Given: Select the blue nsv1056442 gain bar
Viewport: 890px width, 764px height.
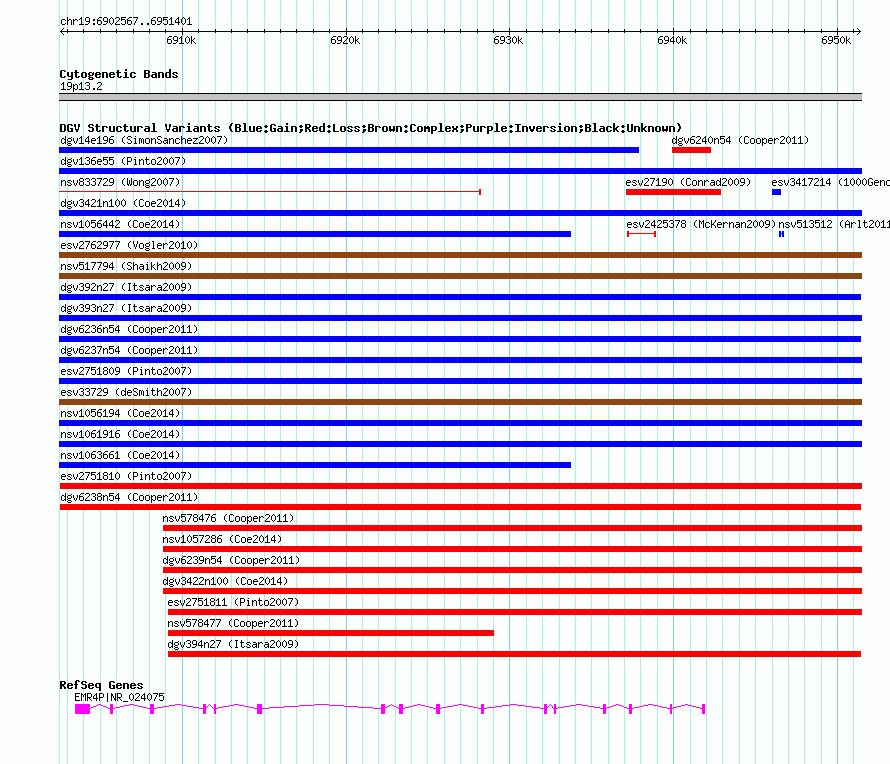Looking at the screenshot, I should click(x=315, y=234).
